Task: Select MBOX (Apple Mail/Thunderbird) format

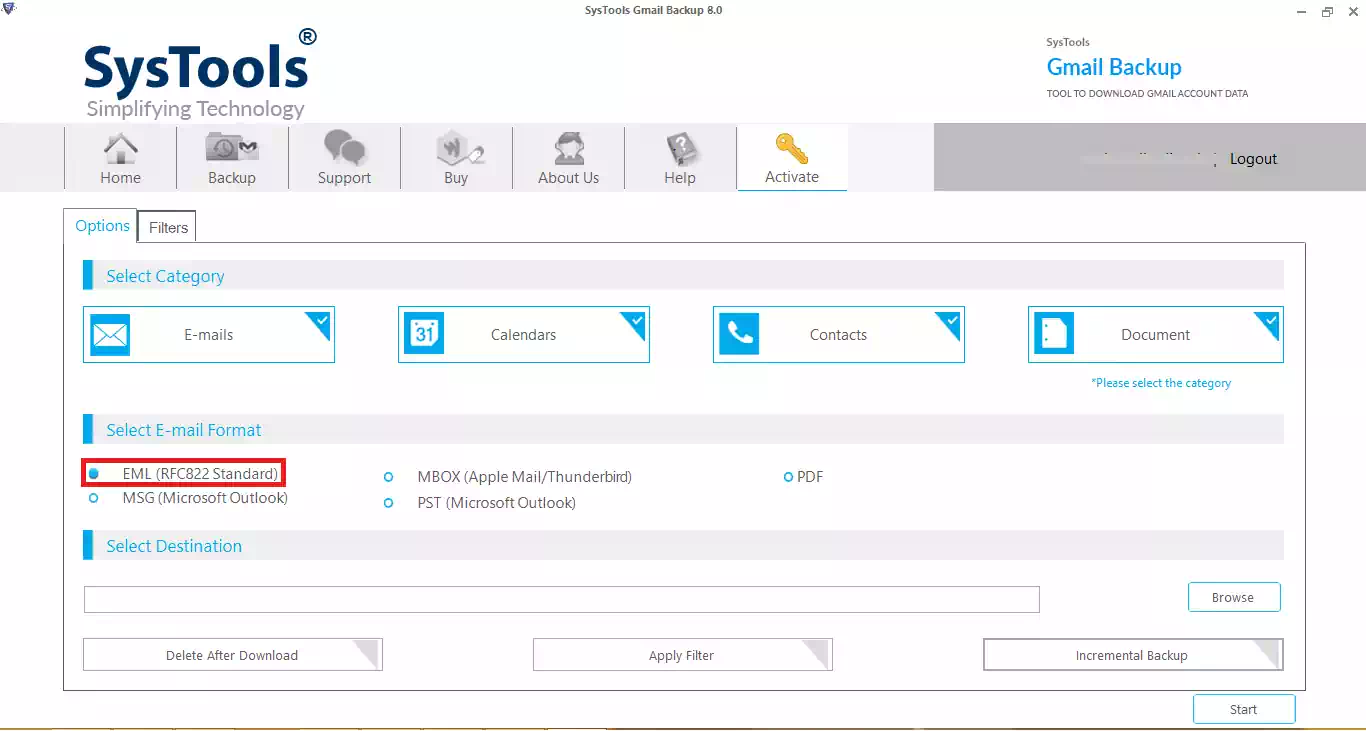Action: pos(388,477)
